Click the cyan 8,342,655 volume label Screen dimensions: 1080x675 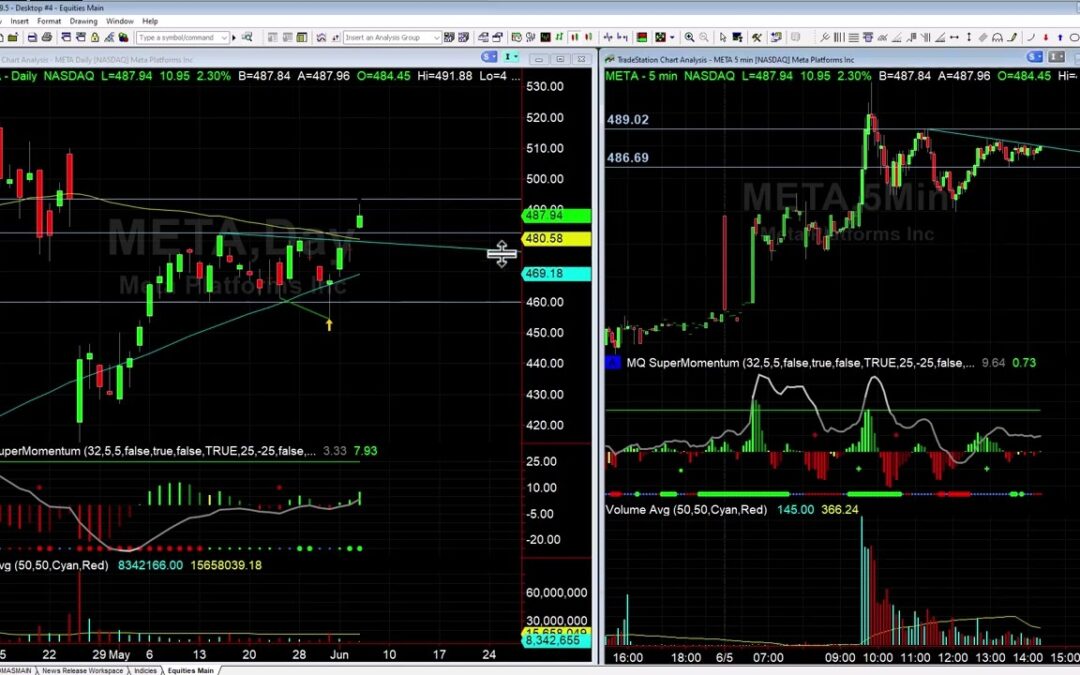pyautogui.click(x=557, y=641)
